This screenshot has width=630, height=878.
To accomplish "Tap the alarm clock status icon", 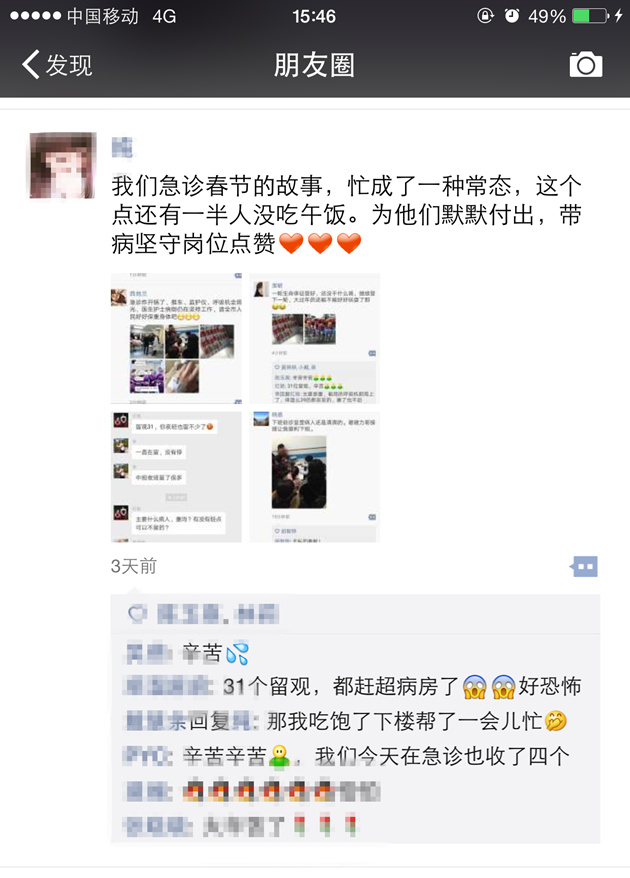I will (512, 16).
